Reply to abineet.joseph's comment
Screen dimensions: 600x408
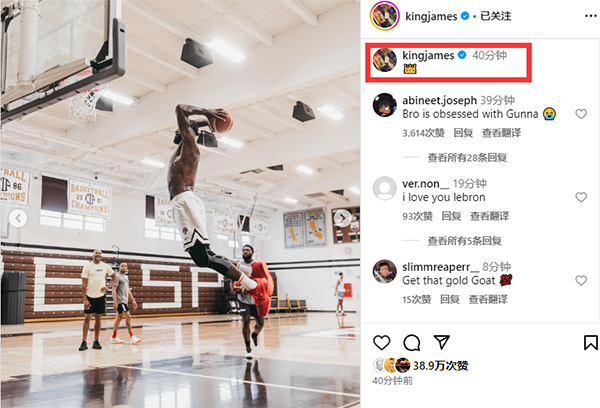pos(463,133)
